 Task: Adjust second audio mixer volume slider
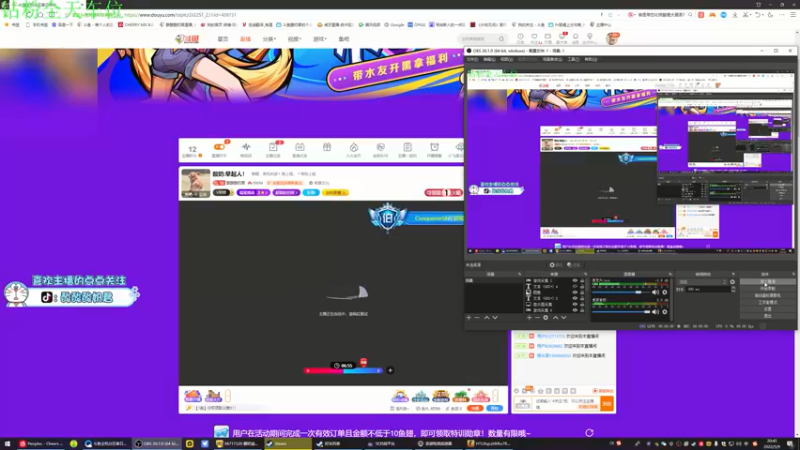tap(620, 312)
